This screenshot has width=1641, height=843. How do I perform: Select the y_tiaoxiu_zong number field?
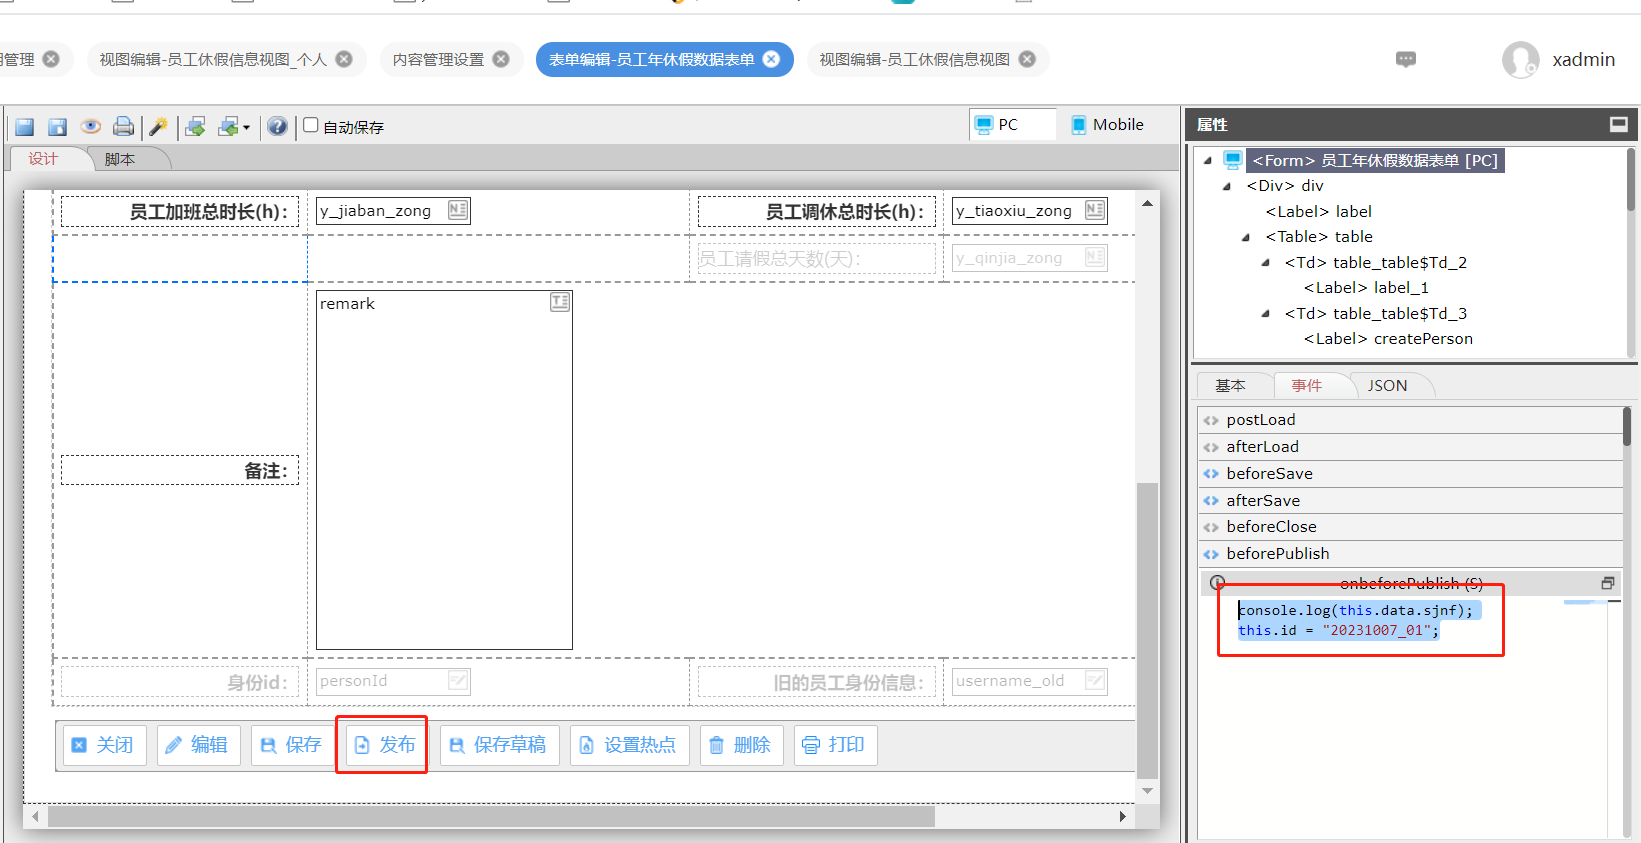point(1029,211)
